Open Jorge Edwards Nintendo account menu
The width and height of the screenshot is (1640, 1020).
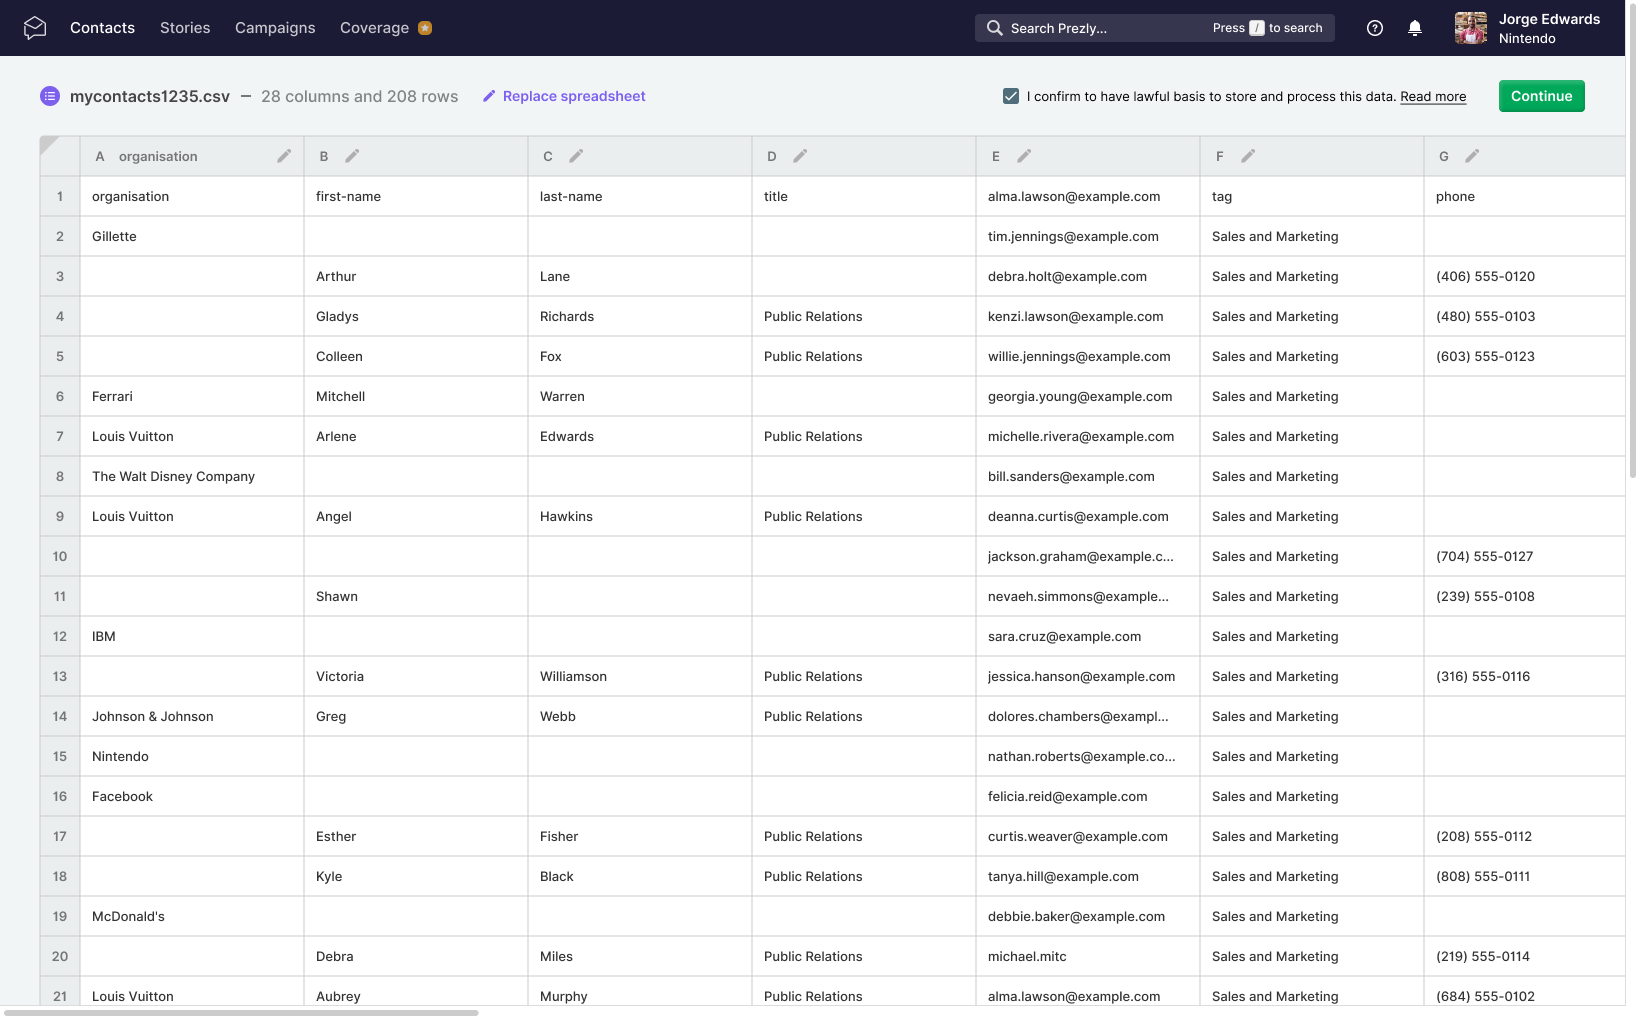pyautogui.click(x=1527, y=28)
